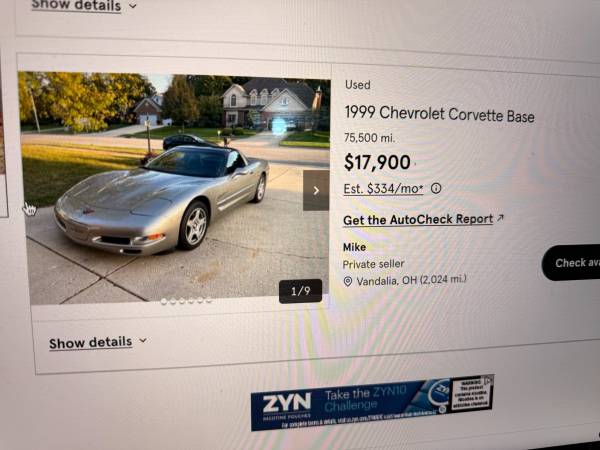
Task: Open the 1999 Chevrolet Corvette Base listing title
Action: click(439, 114)
